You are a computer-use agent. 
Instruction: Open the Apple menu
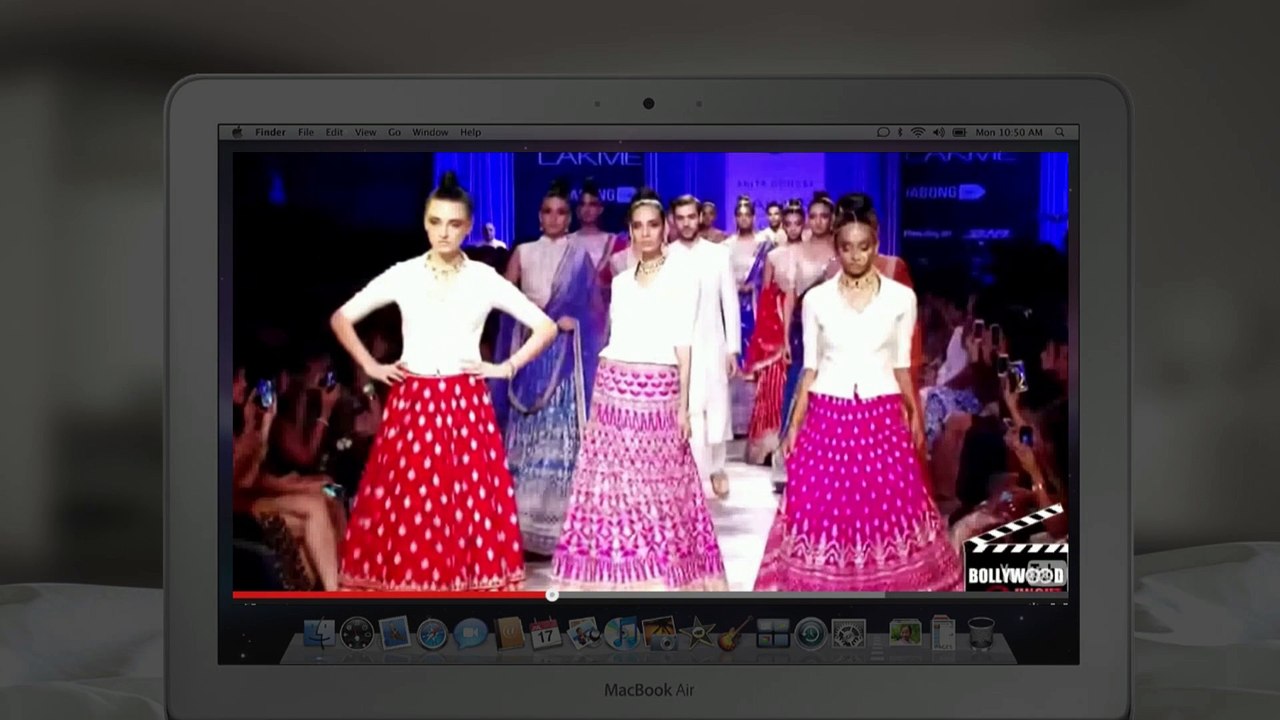tap(237, 132)
